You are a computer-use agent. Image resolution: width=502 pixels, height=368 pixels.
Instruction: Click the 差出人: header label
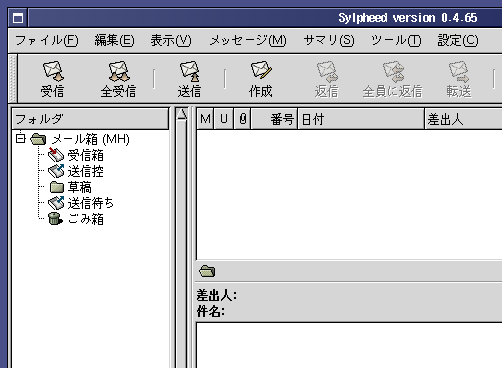click(217, 295)
